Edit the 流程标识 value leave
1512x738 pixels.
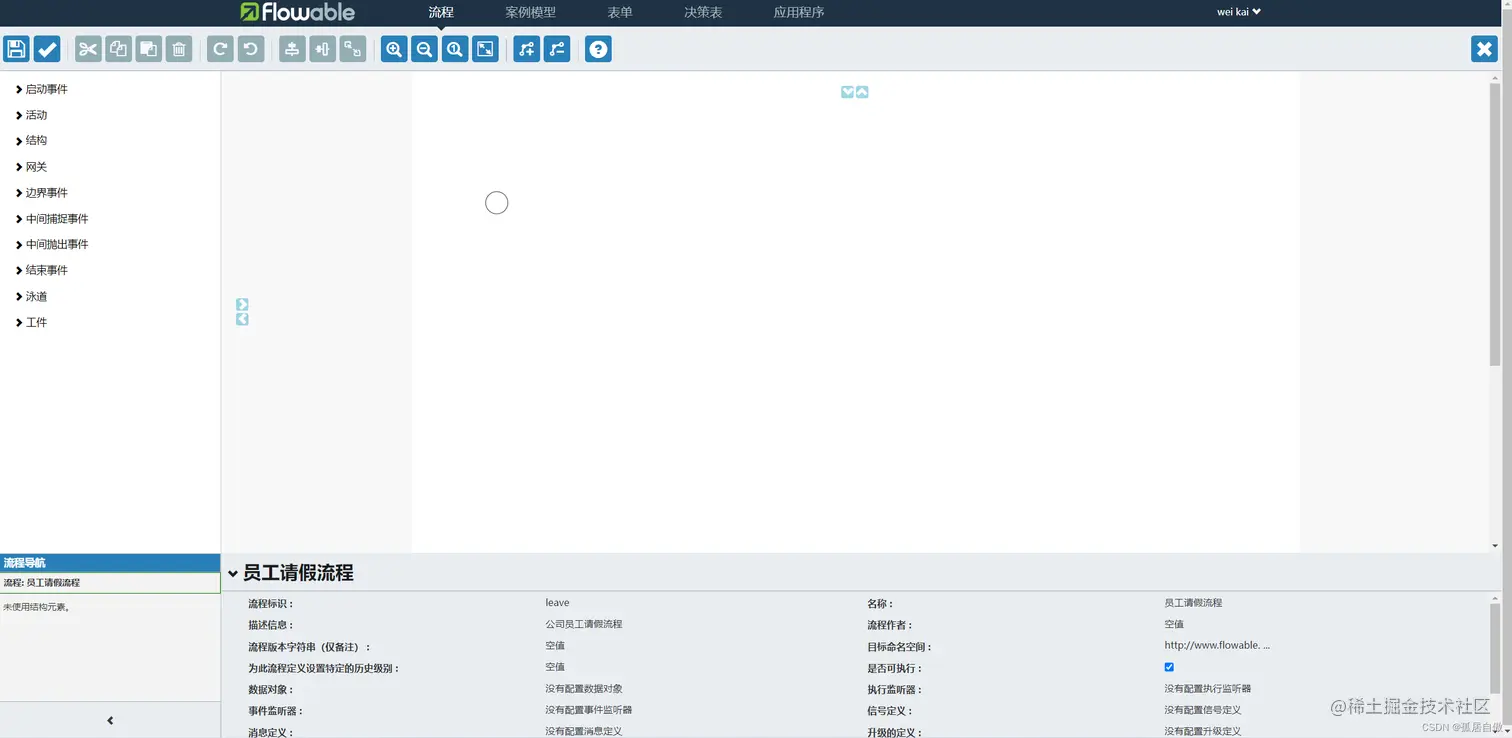pos(557,603)
